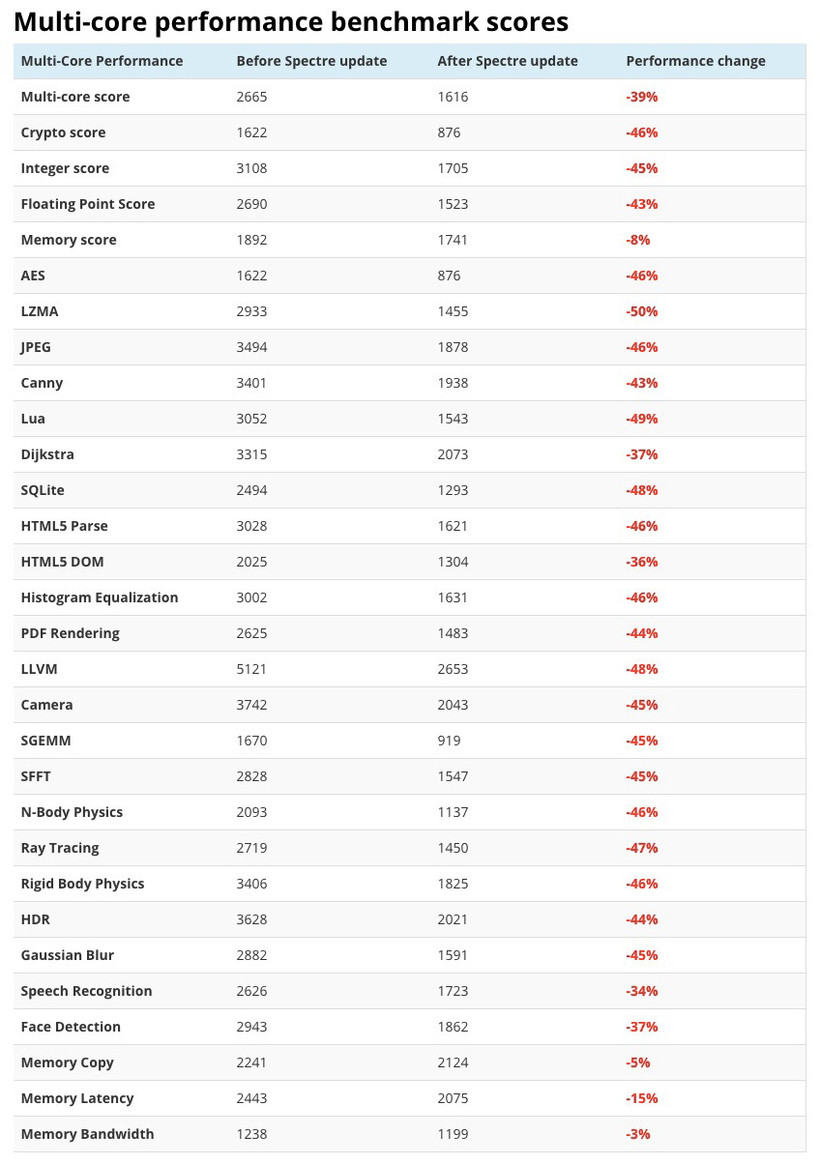Click the page title heading text

(291, 21)
